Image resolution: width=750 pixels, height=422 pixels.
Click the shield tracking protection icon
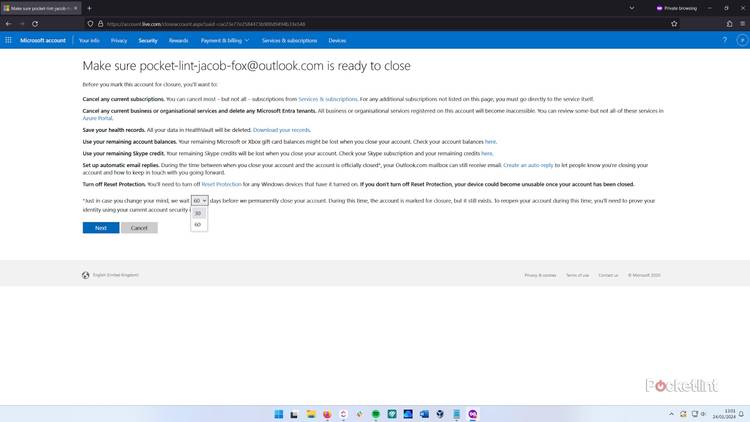click(90, 23)
